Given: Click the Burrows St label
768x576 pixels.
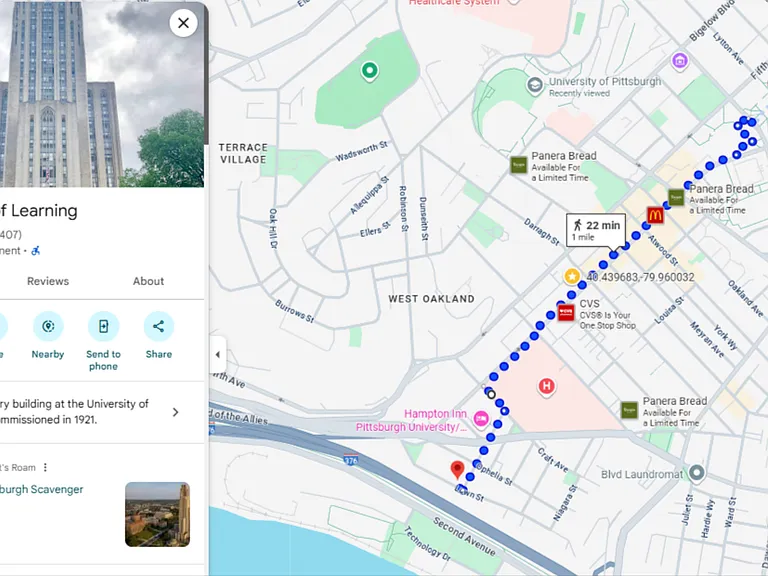Looking at the screenshot, I should (294, 312).
